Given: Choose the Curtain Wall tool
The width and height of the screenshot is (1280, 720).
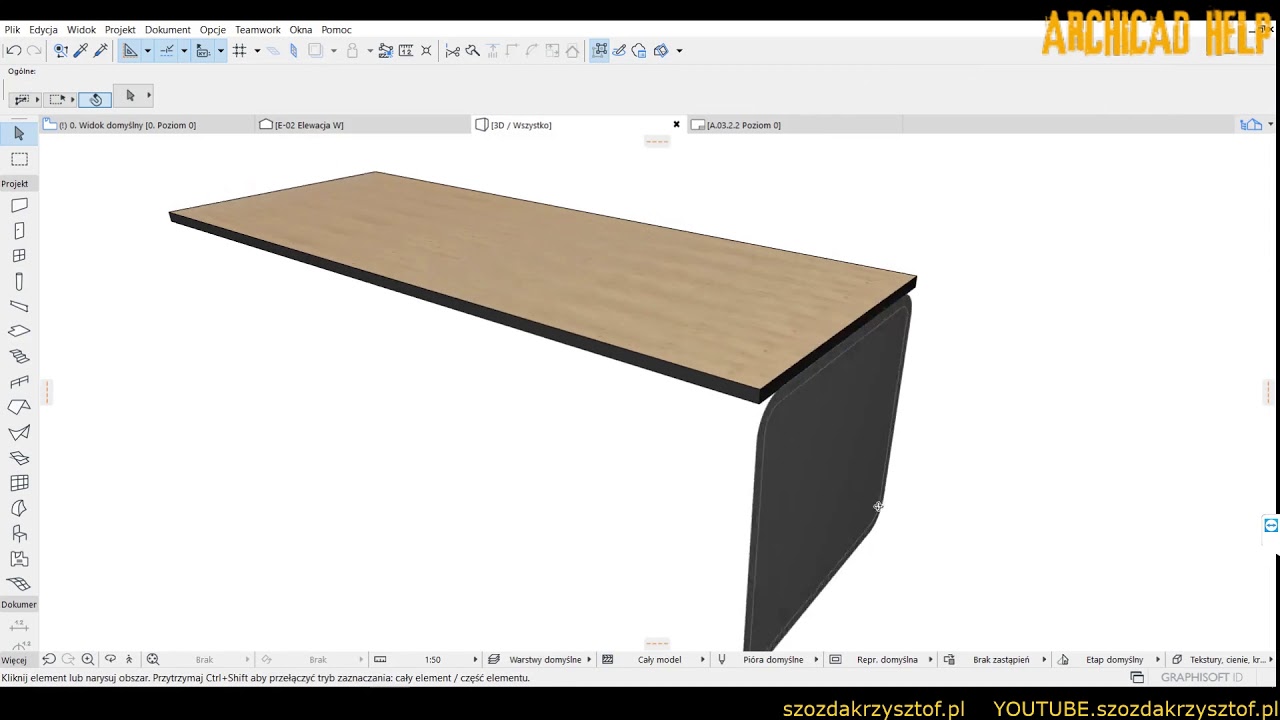Looking at the screenshot, I should 19,483.
